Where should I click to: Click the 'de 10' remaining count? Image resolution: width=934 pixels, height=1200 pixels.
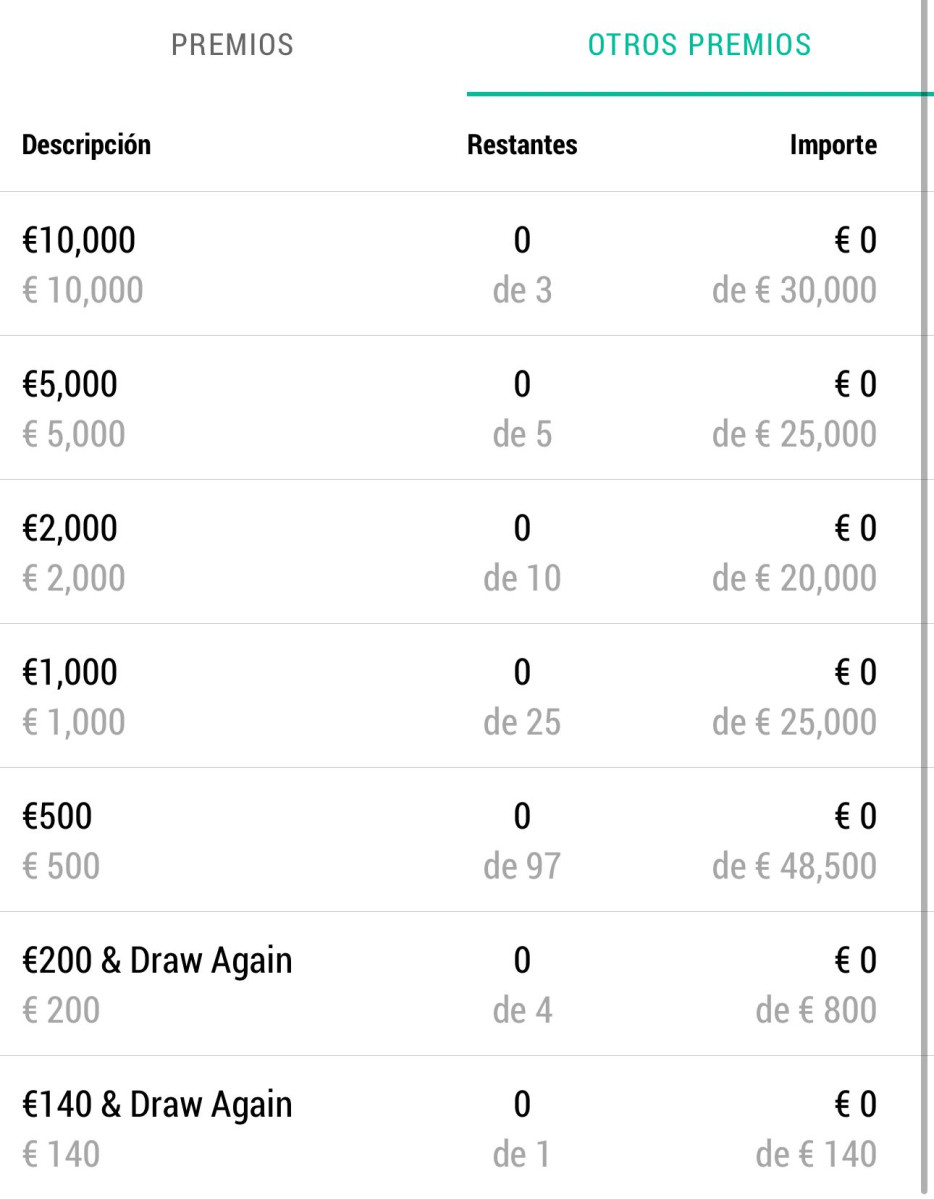point(522,578)
